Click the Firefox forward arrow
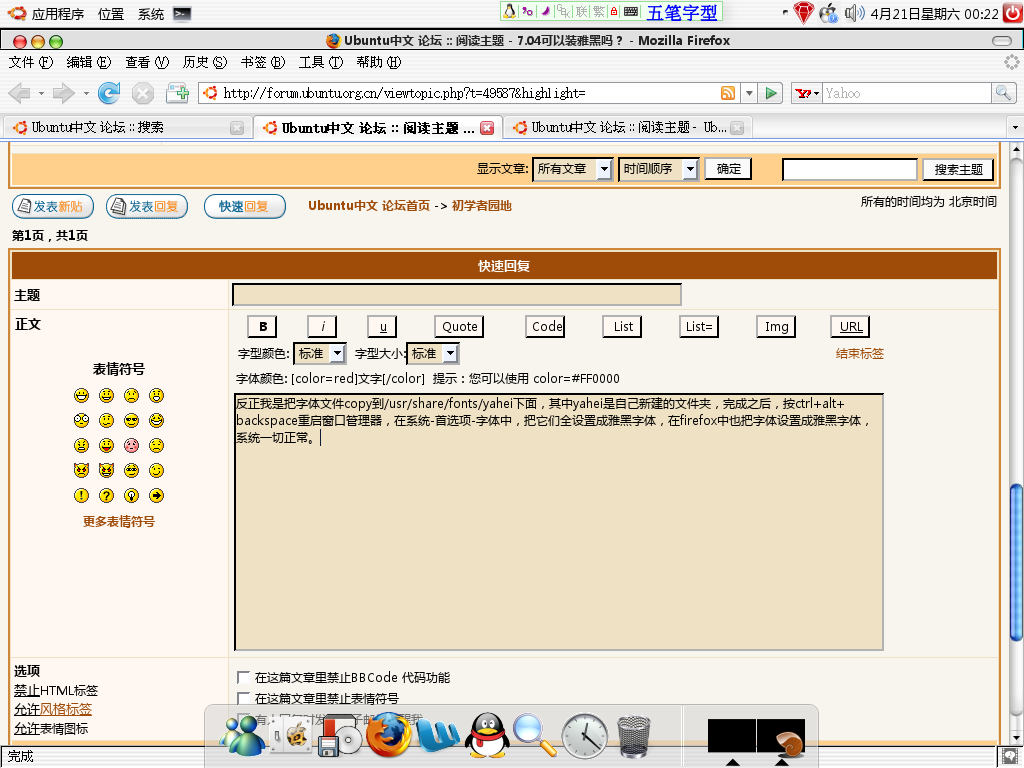1024x768 pixels. pyautogui.click(x=63, y=93)
